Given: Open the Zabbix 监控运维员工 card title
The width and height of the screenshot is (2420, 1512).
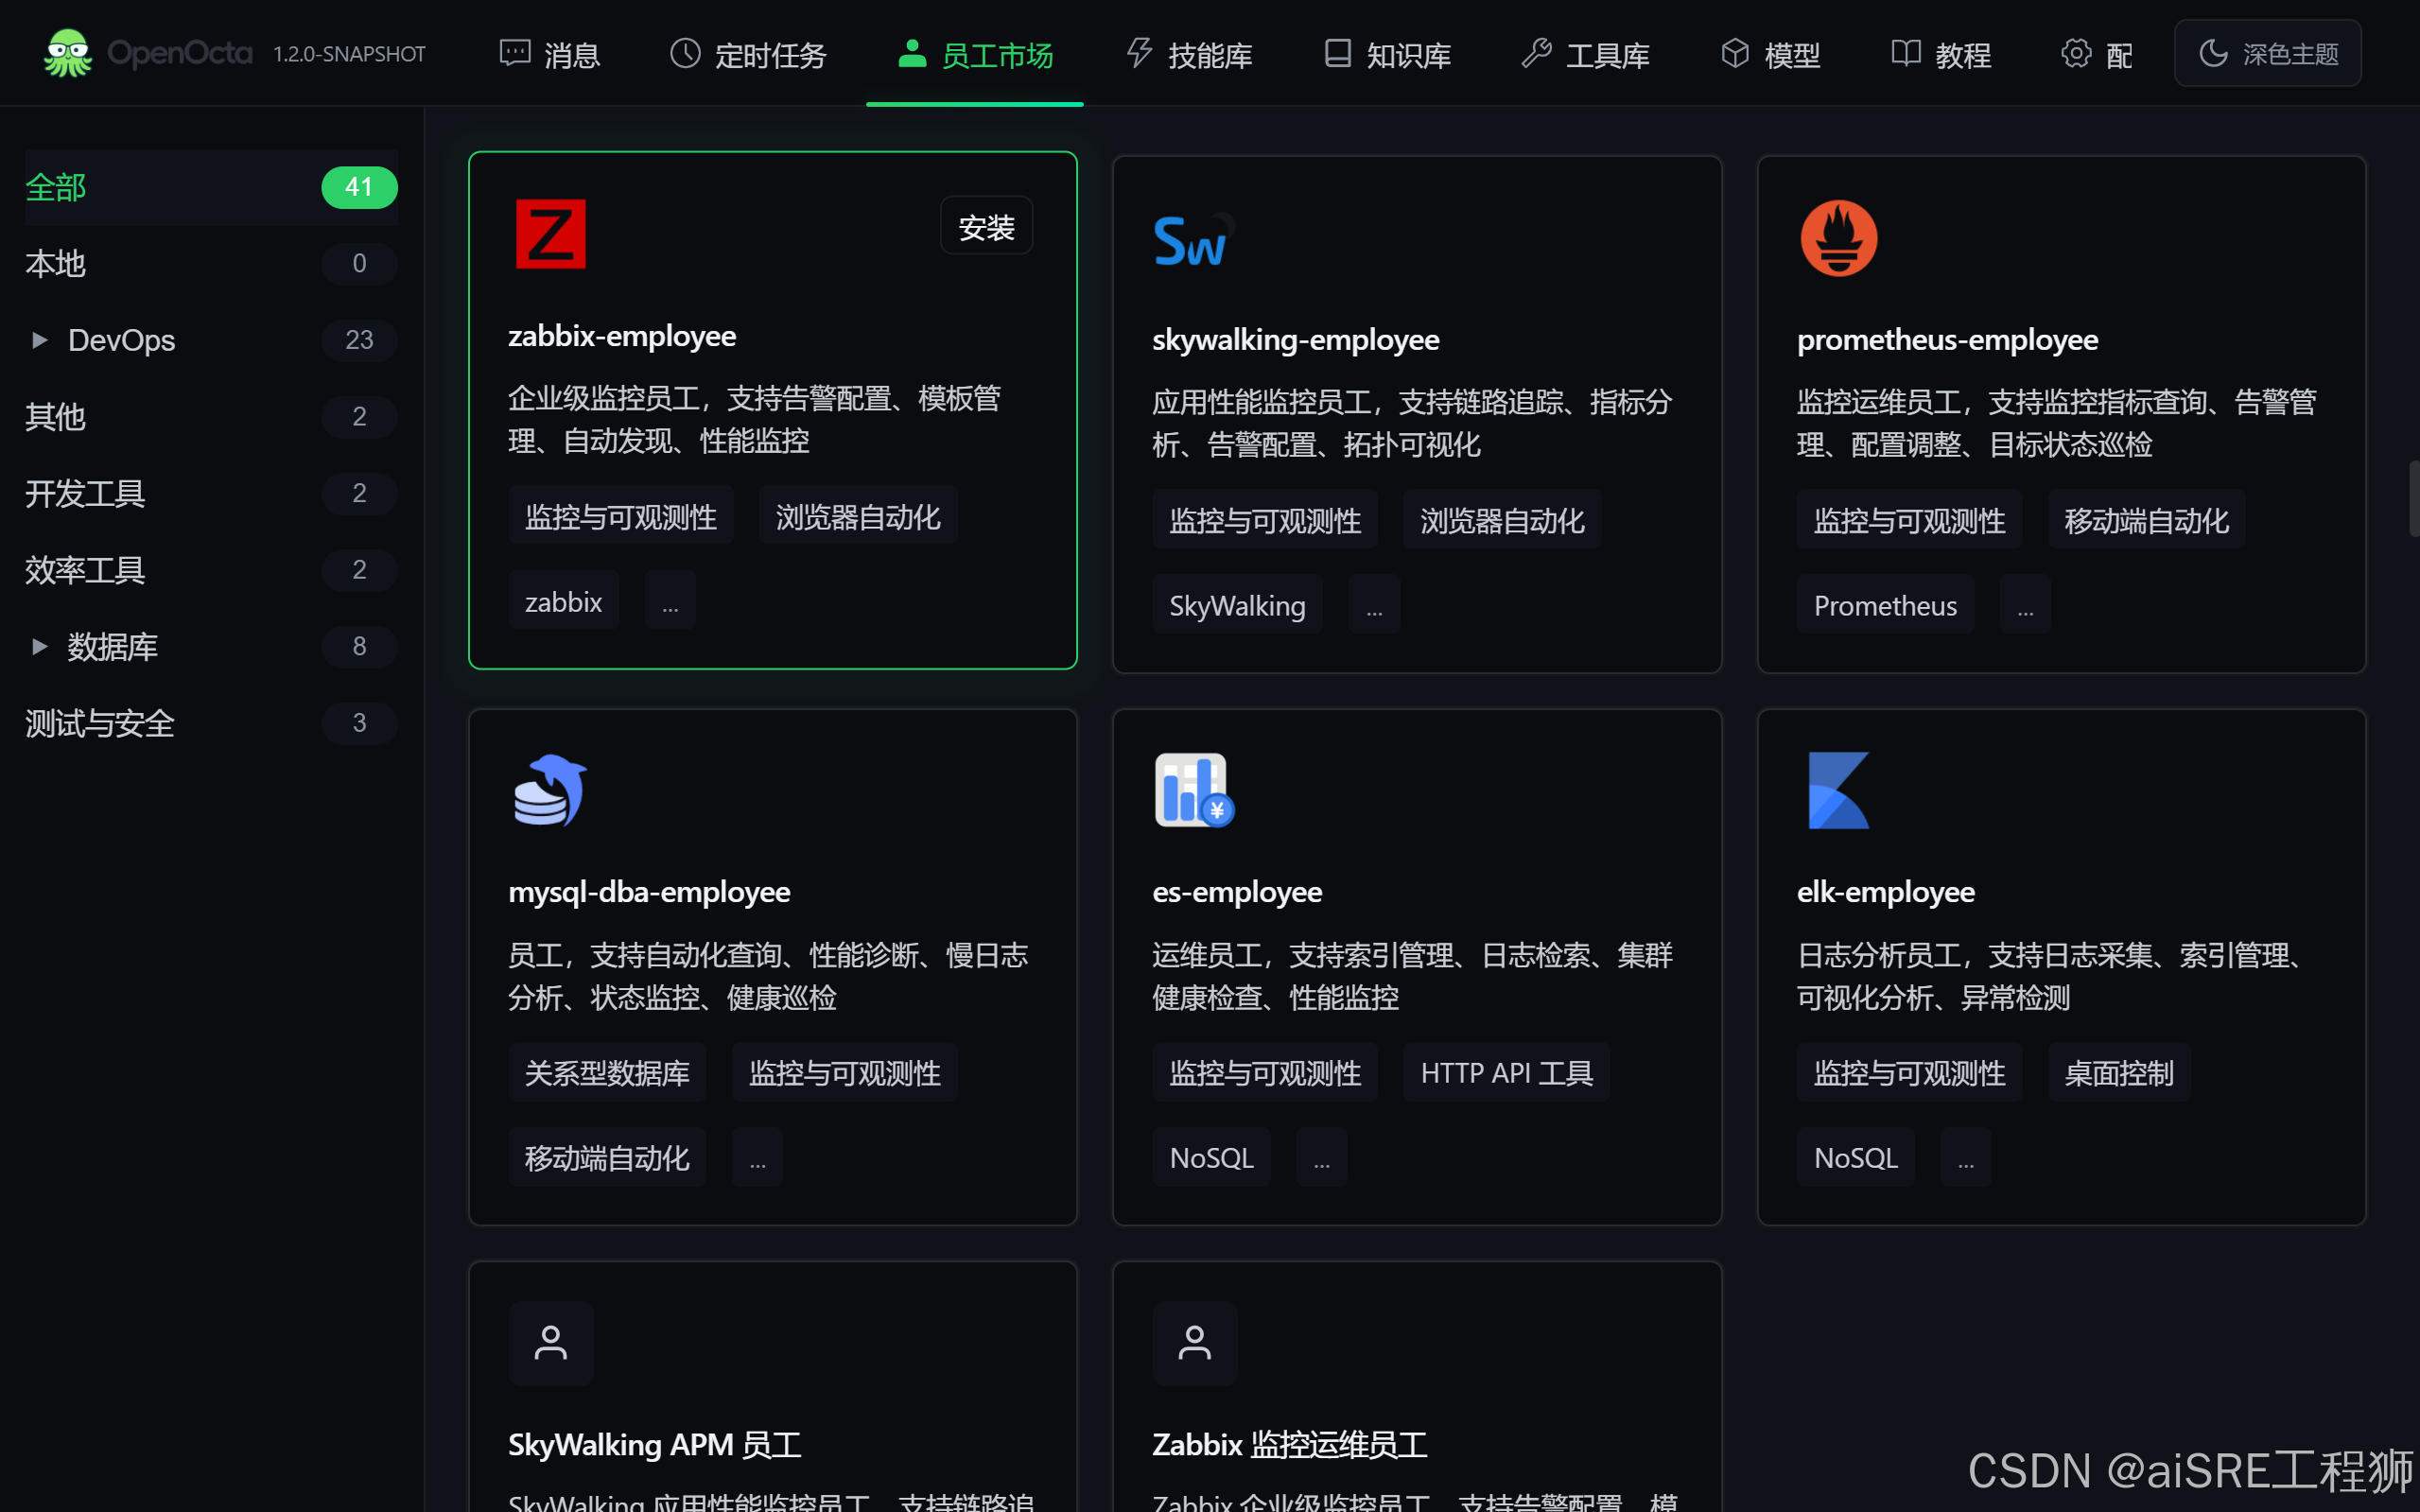Looking at the screenshot, I should point(1289,1445).
